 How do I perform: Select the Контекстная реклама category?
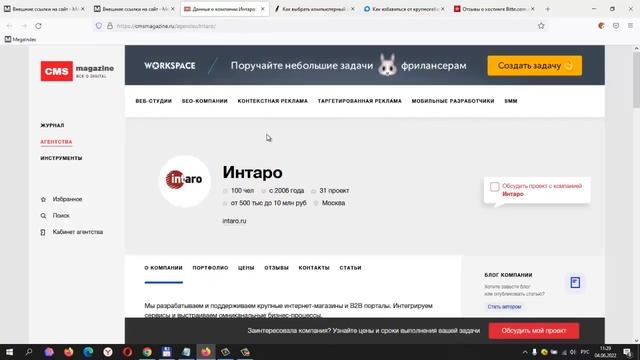click(x=273, y=101)
